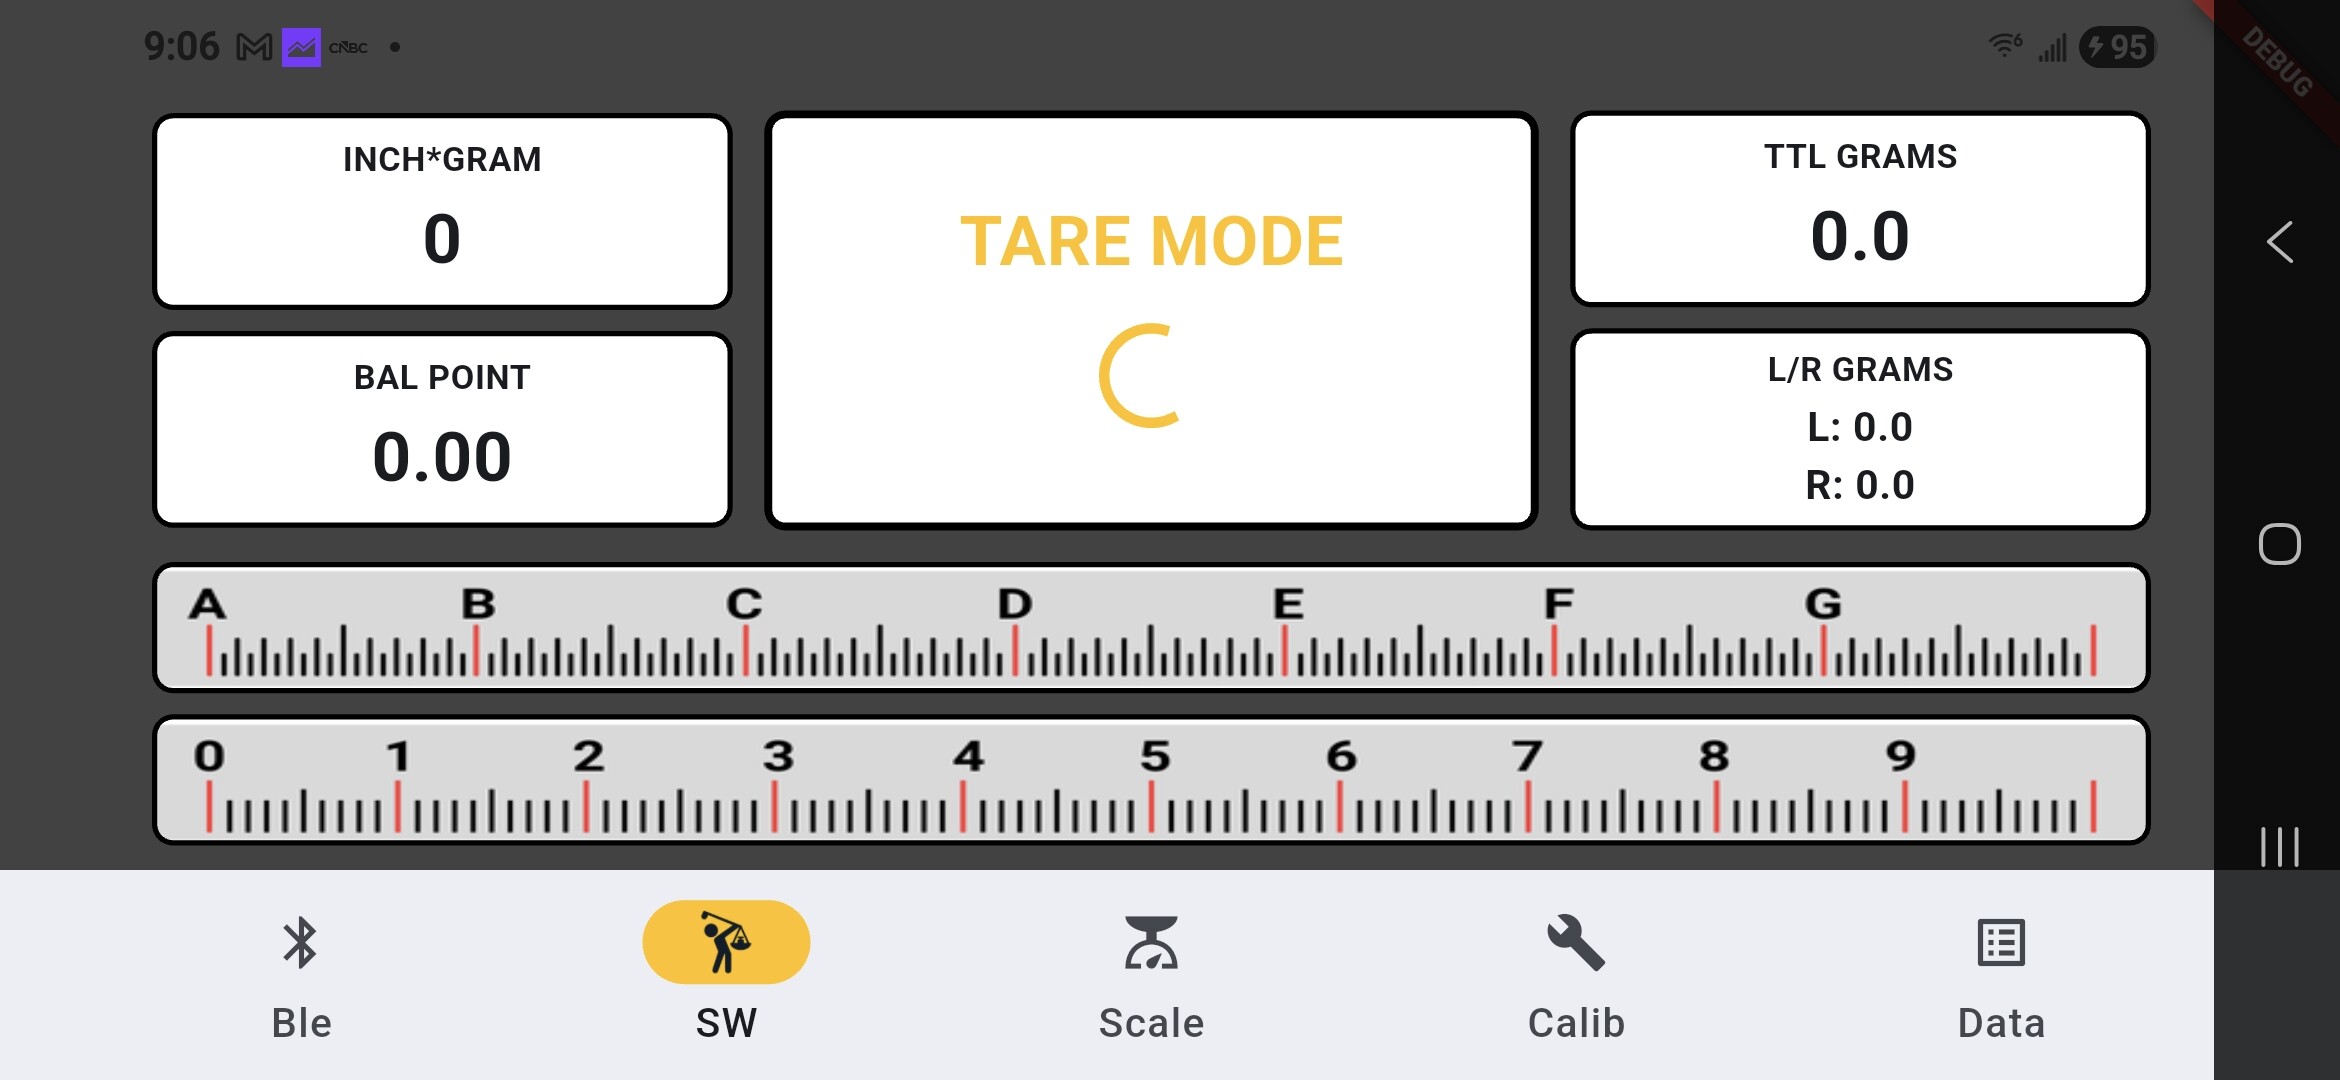This screenshot has height=1080, width=2340.
Task: Tap the BAL POINT value card
Action: [442, 429]
